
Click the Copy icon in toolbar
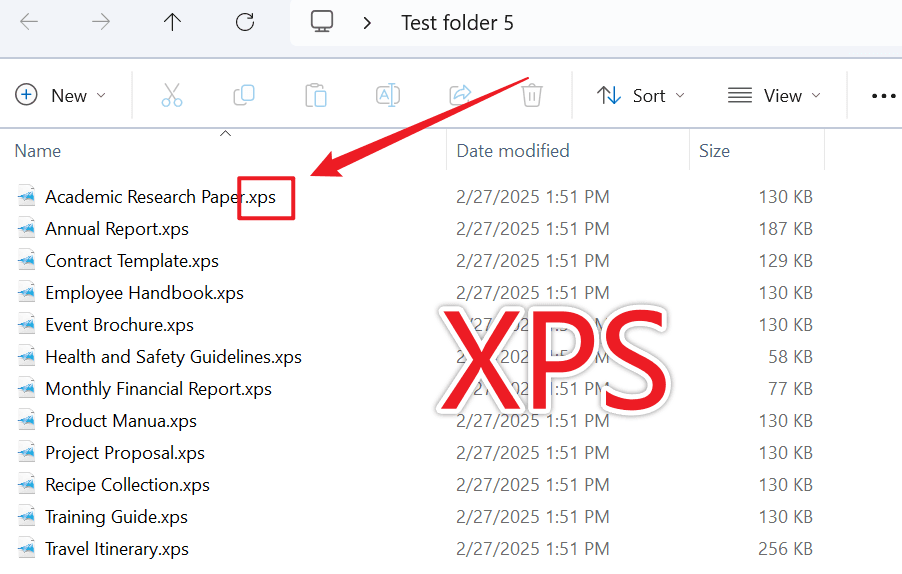(244, 95)
